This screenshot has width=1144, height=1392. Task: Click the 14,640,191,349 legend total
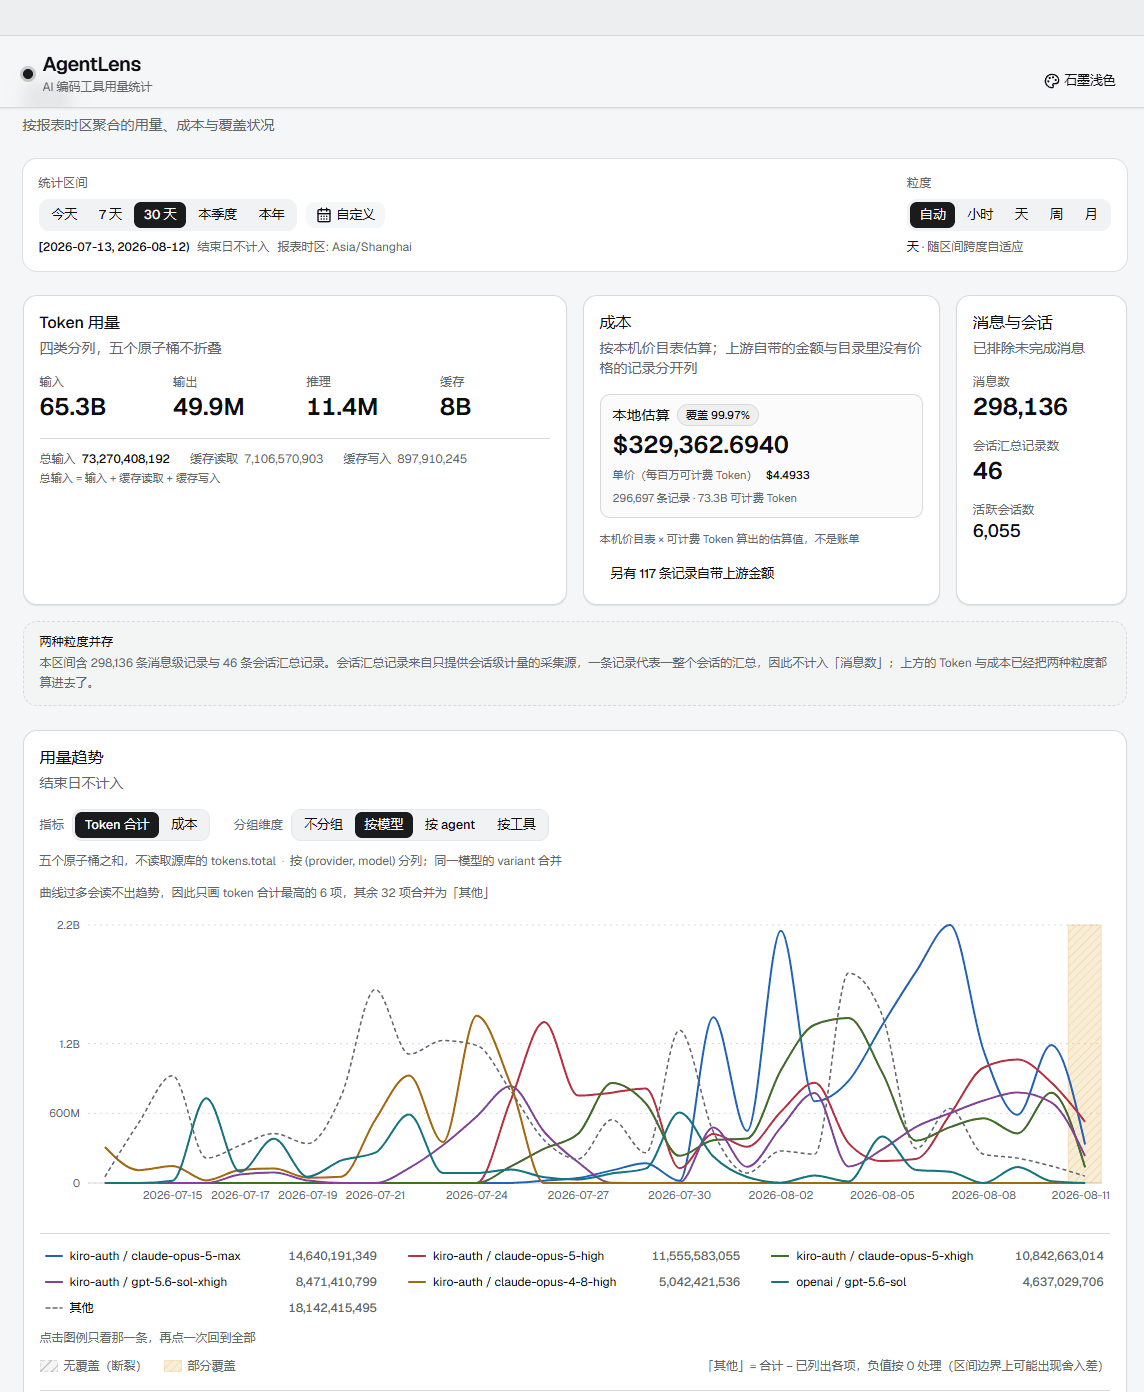333,1256
